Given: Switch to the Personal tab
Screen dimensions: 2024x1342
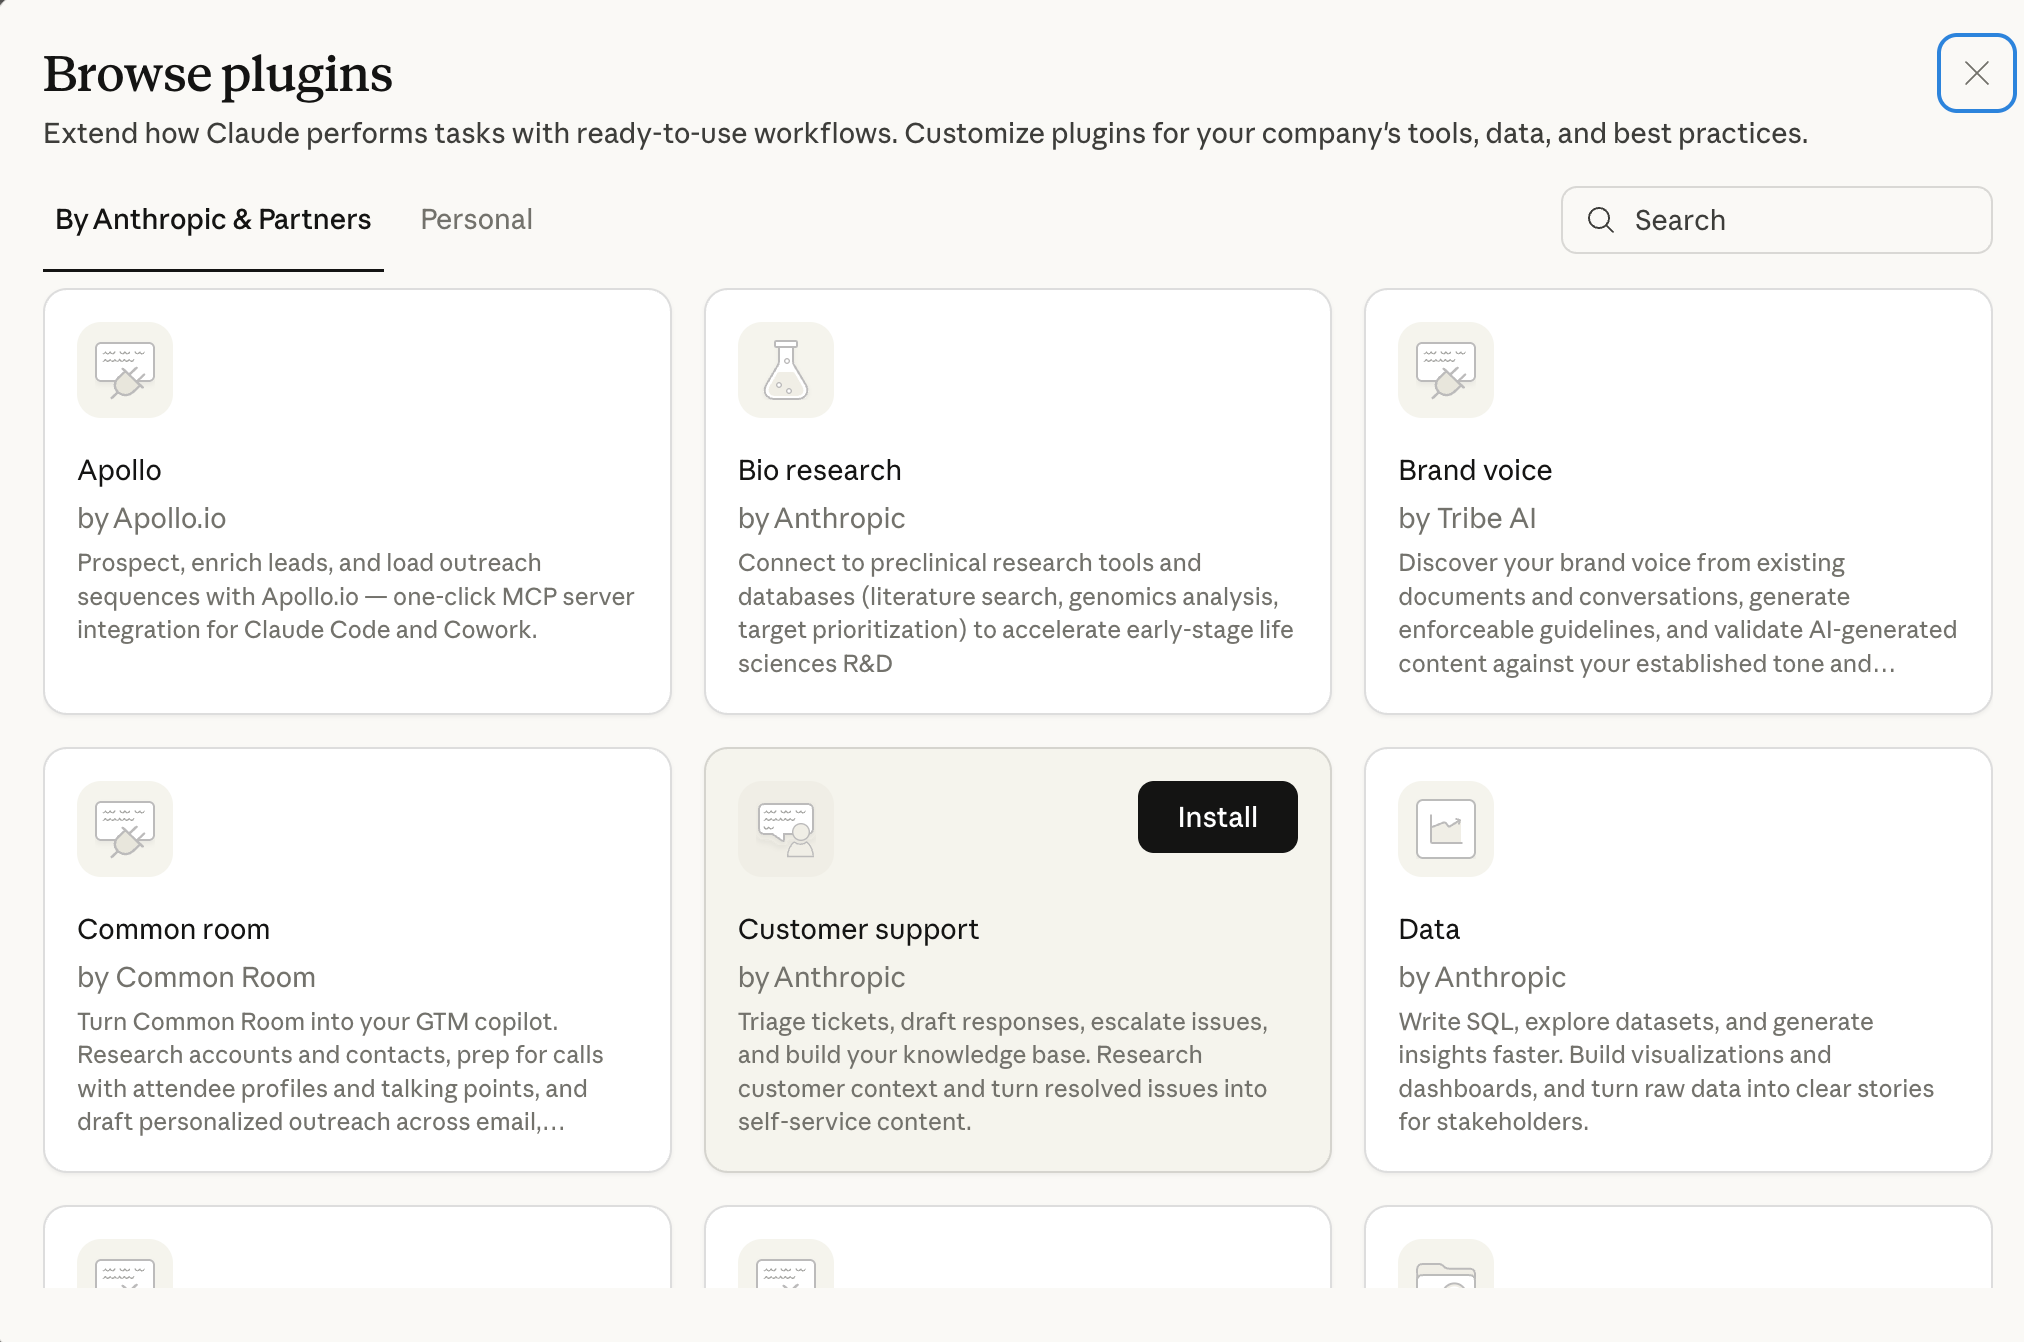Looking at the screenshot, I should click(476, 220).
